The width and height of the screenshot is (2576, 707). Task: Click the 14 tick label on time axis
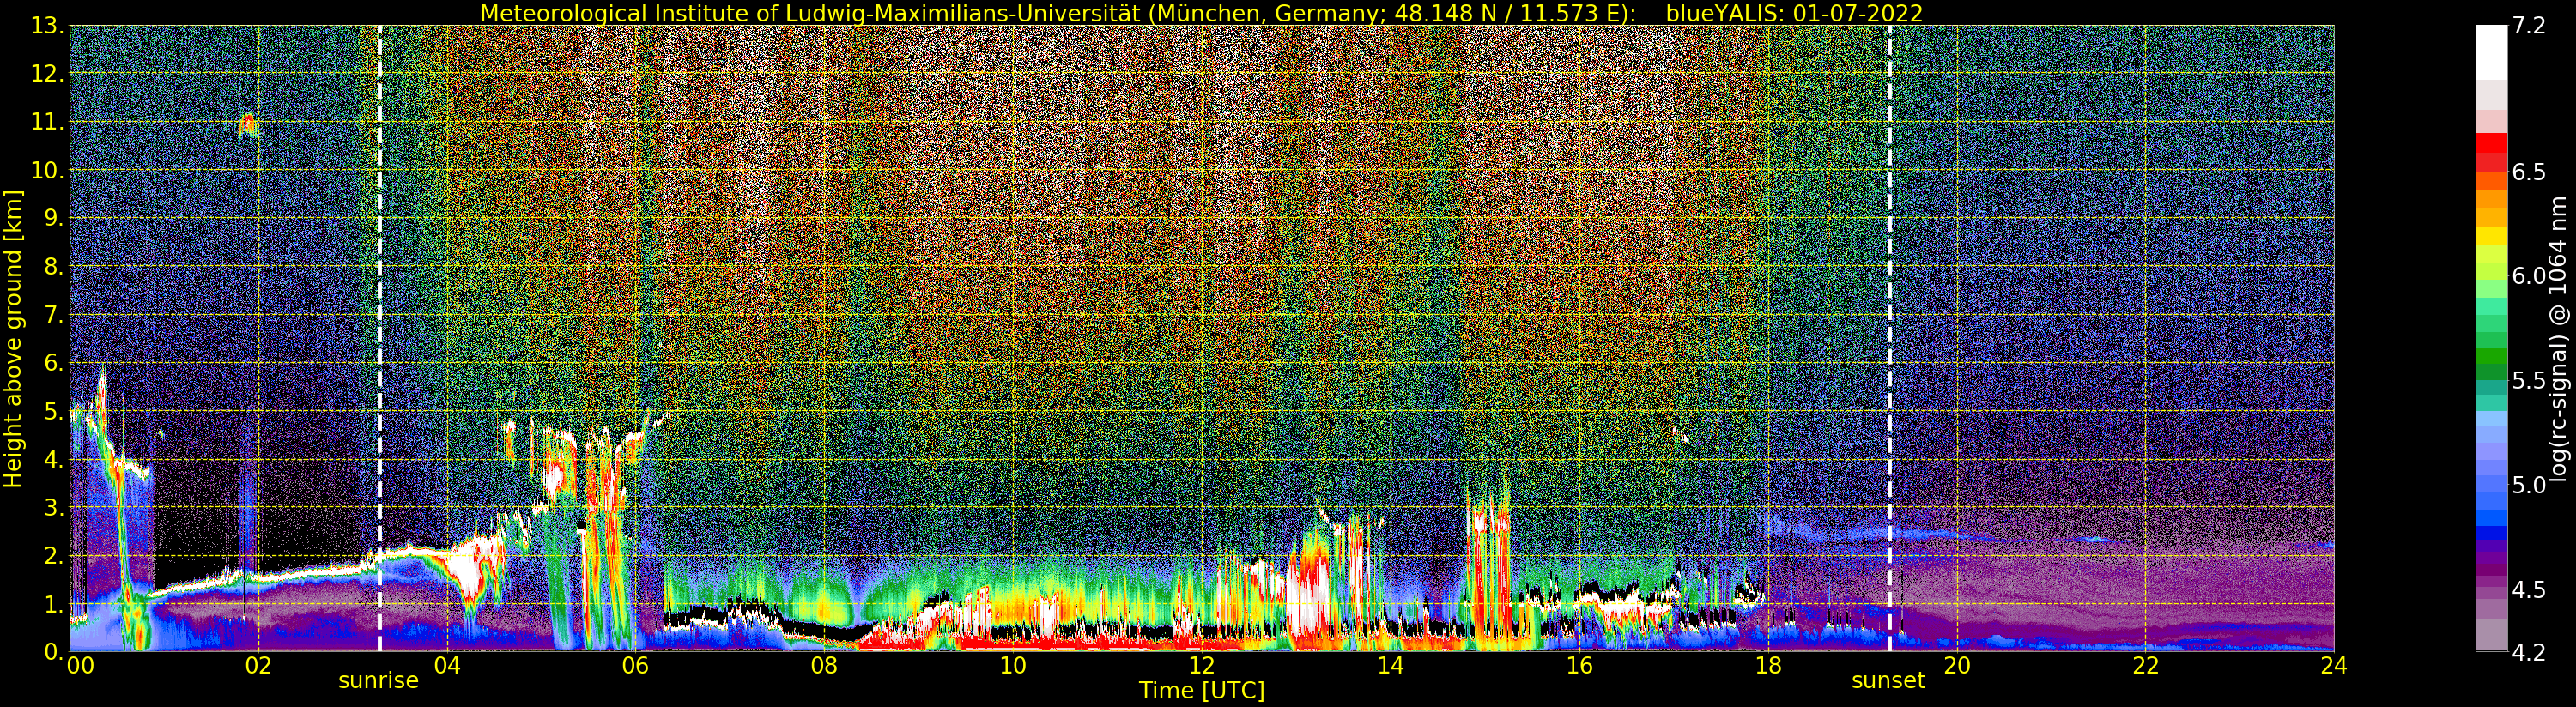point(1390,666)
